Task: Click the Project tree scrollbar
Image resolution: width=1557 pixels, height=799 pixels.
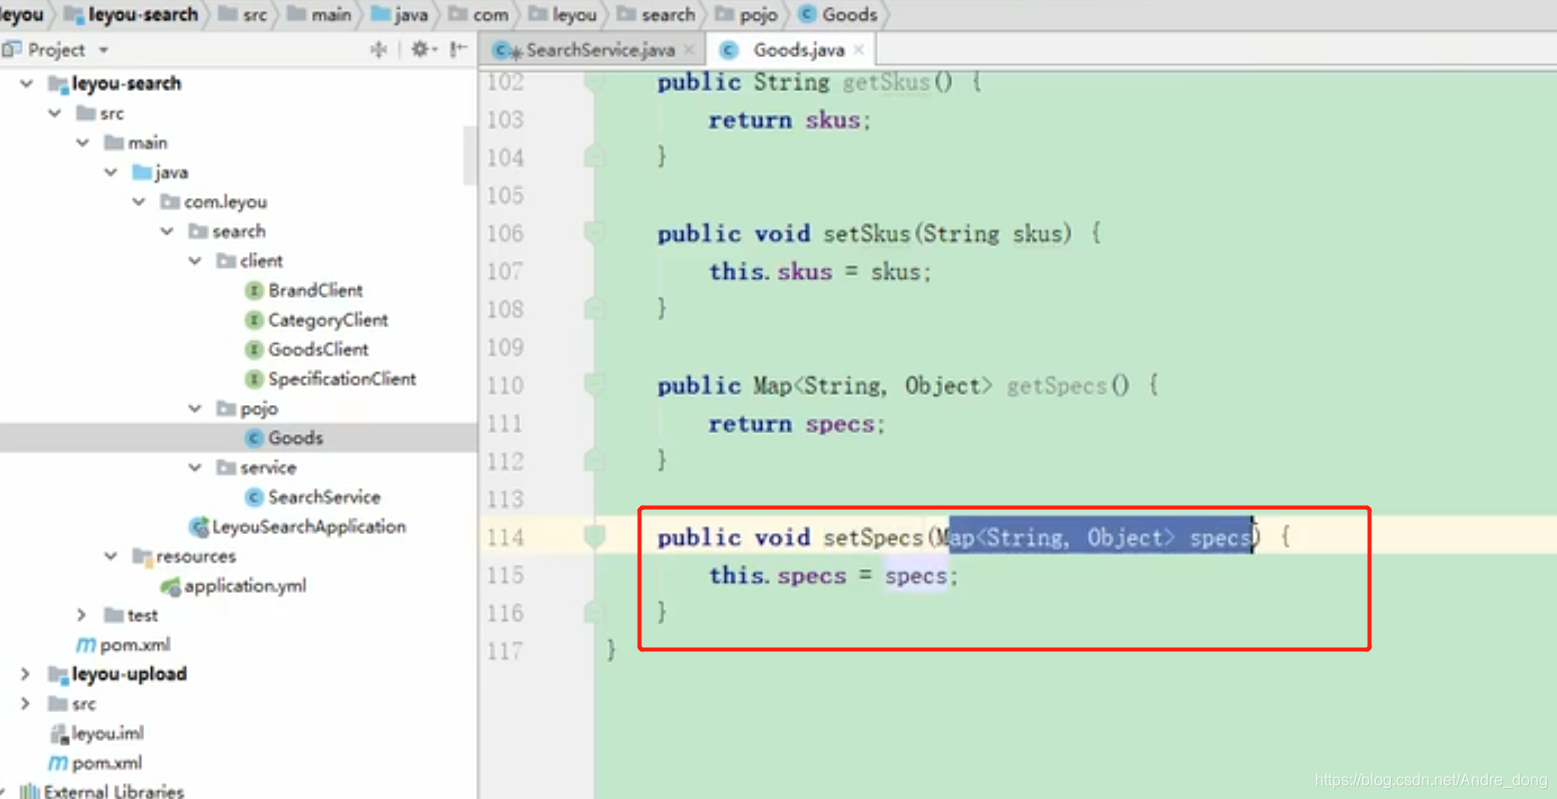Action: [x=470, y=155]
